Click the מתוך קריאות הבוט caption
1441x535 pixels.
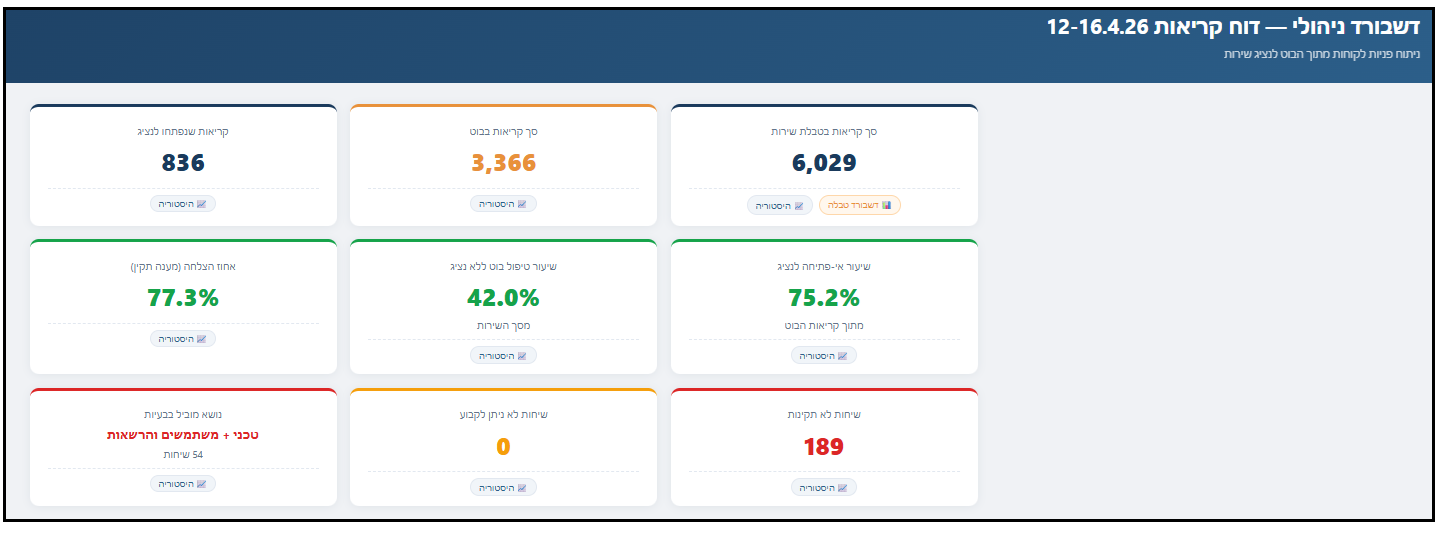[824, 326]
